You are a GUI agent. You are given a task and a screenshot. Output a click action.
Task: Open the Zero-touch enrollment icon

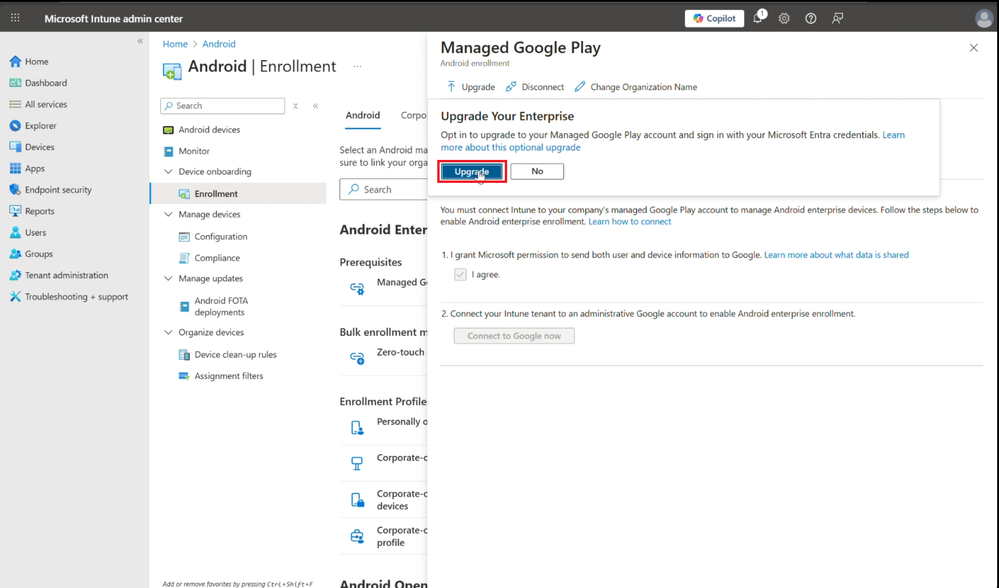click(x=357, y=358)
